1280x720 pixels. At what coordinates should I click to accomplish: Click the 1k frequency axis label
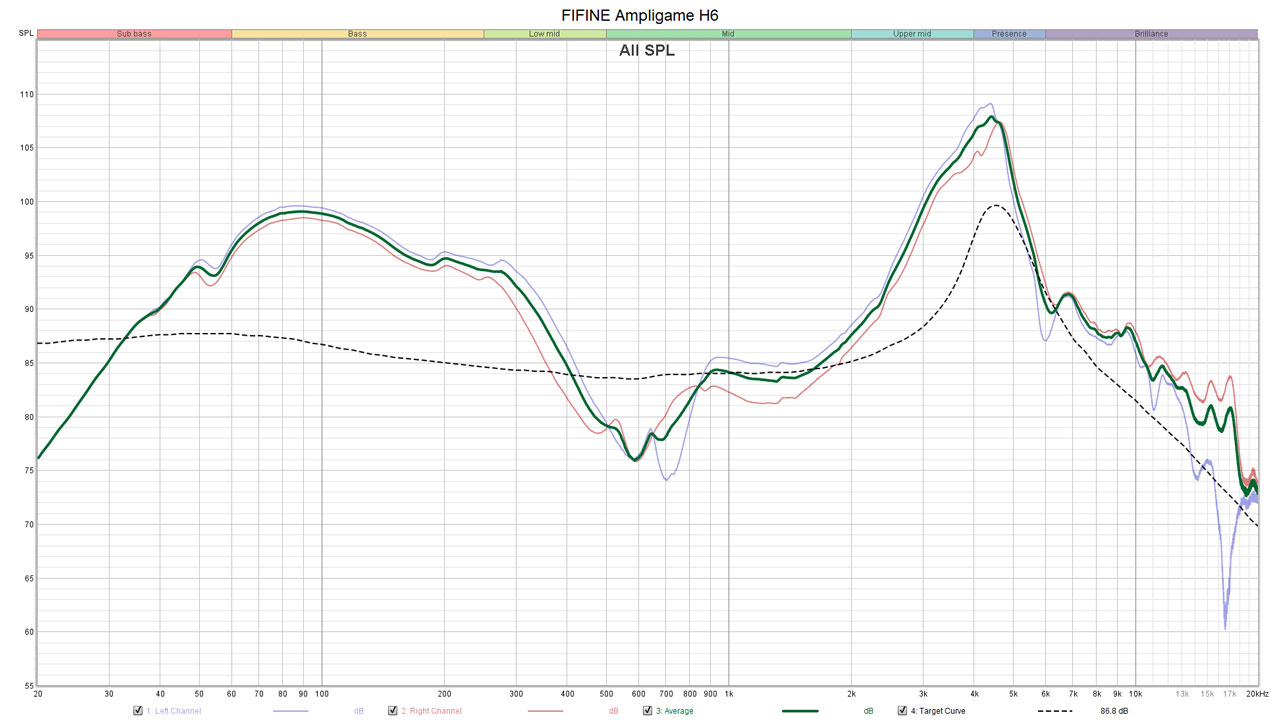click(728, 693)
